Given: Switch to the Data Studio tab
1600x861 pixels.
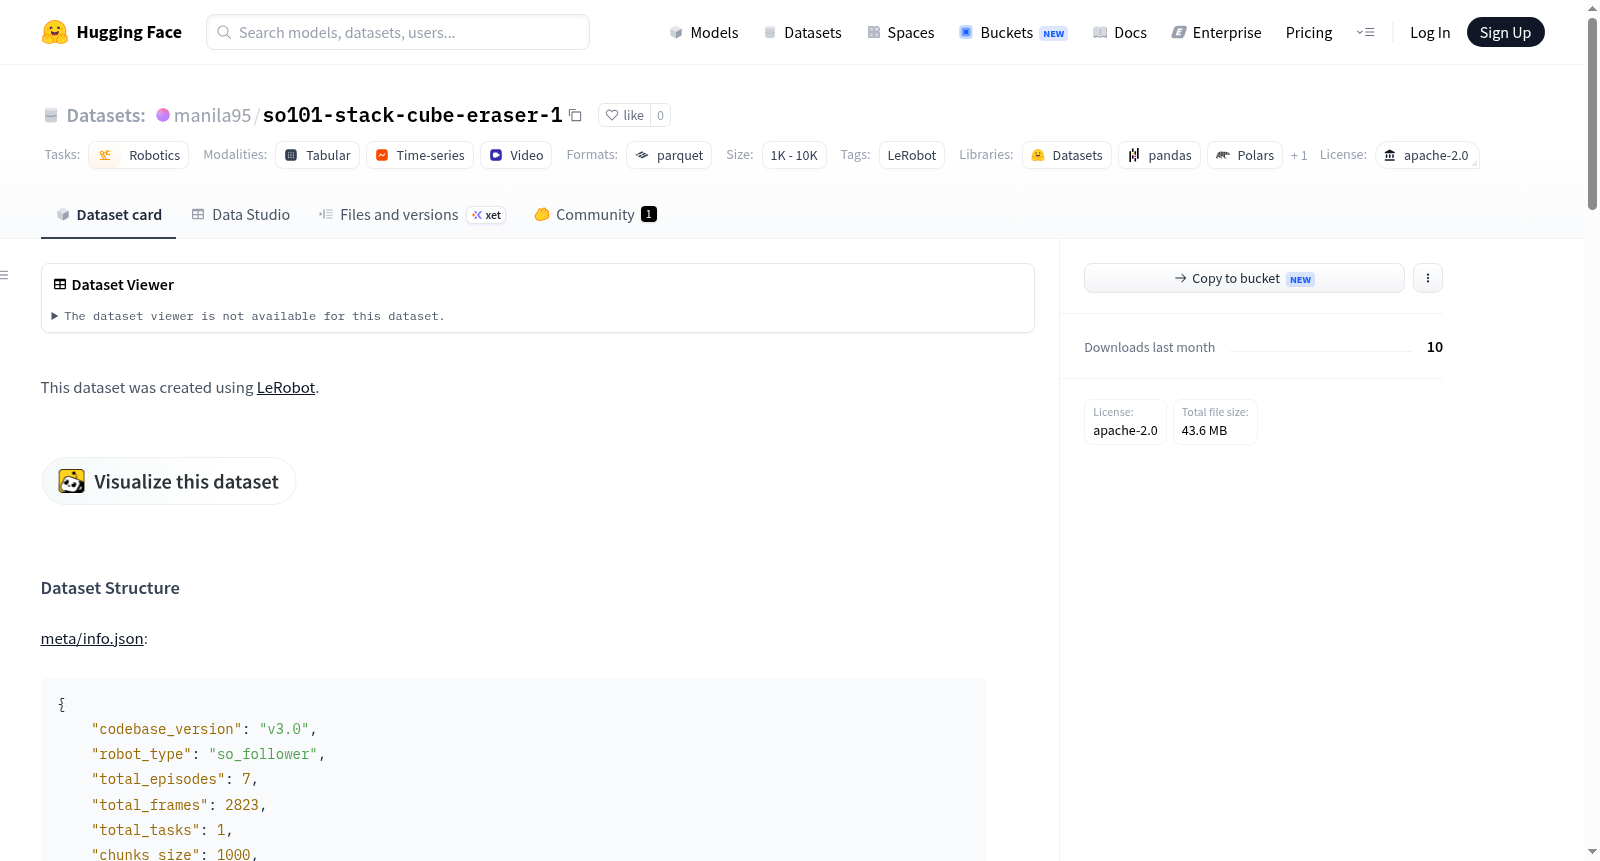Looking at the screenshot, I should pos(241,214).
